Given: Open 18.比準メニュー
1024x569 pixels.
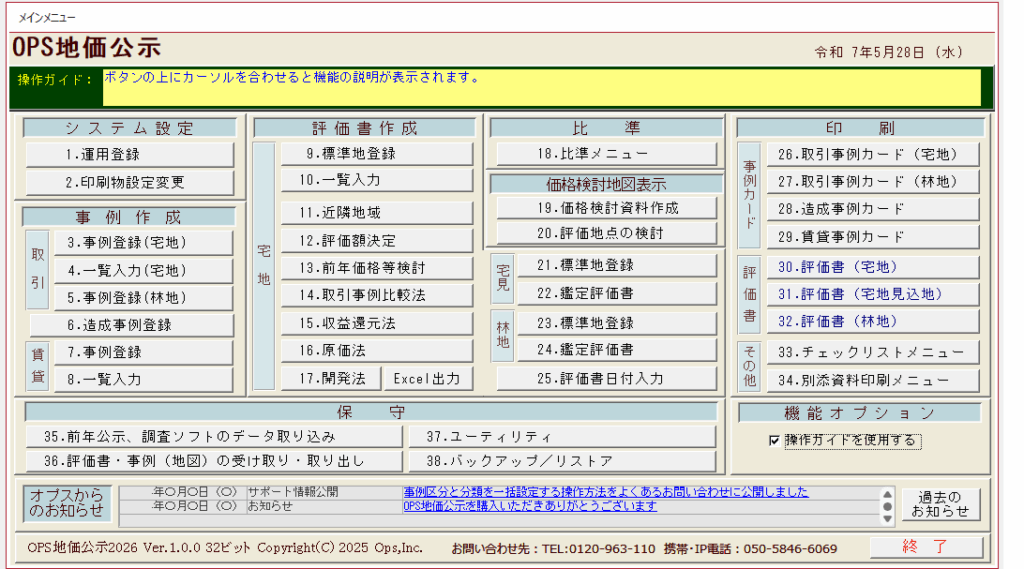Looking at the screenshot, I should click(x=606, y=154).
